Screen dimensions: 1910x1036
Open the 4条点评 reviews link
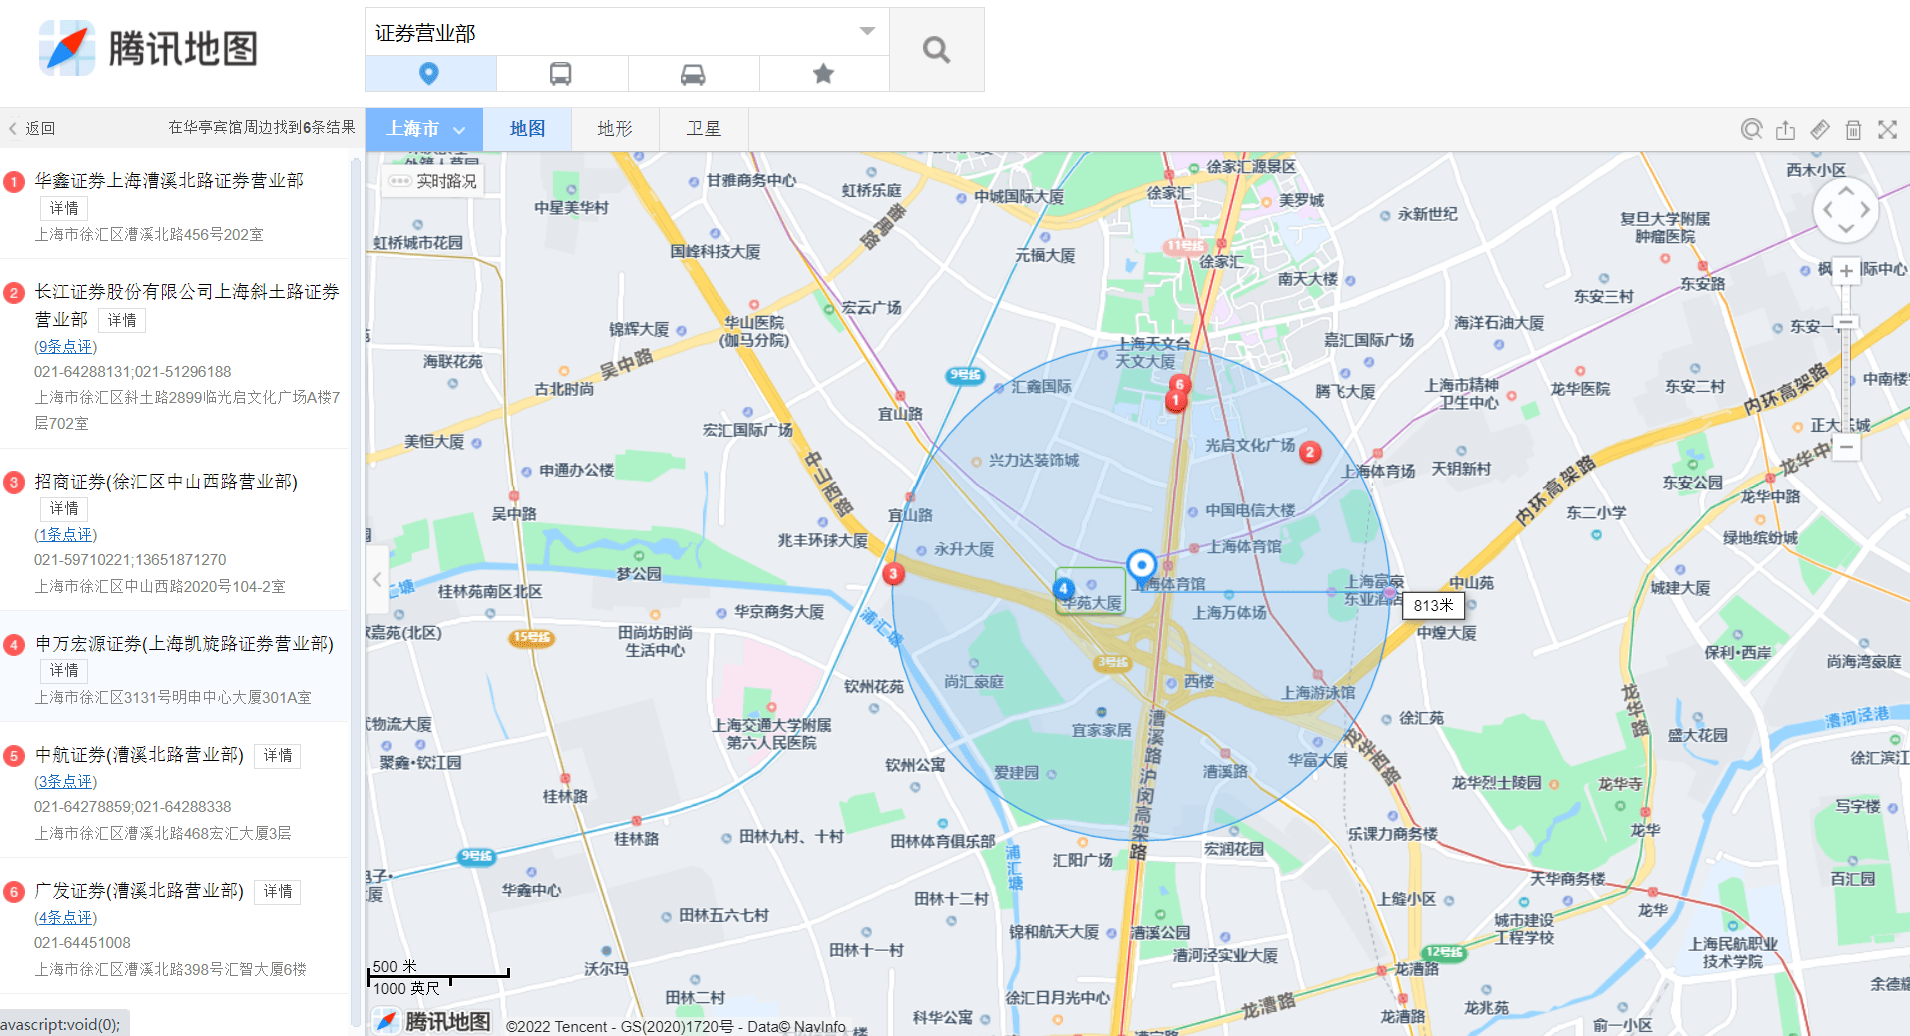[65, 918]
